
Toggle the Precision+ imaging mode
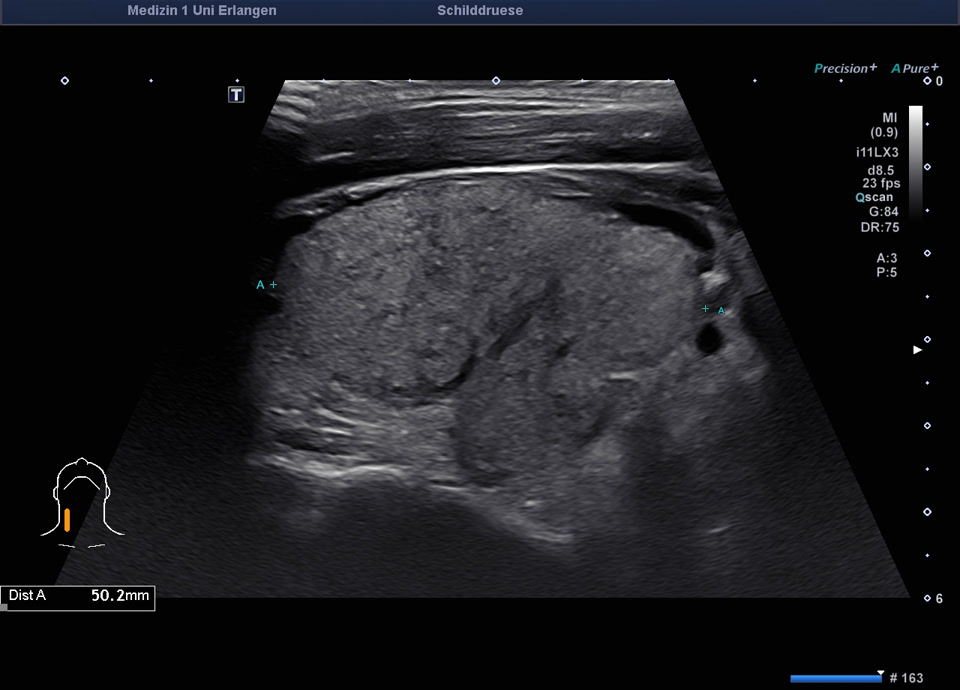[x=845, y=68]
